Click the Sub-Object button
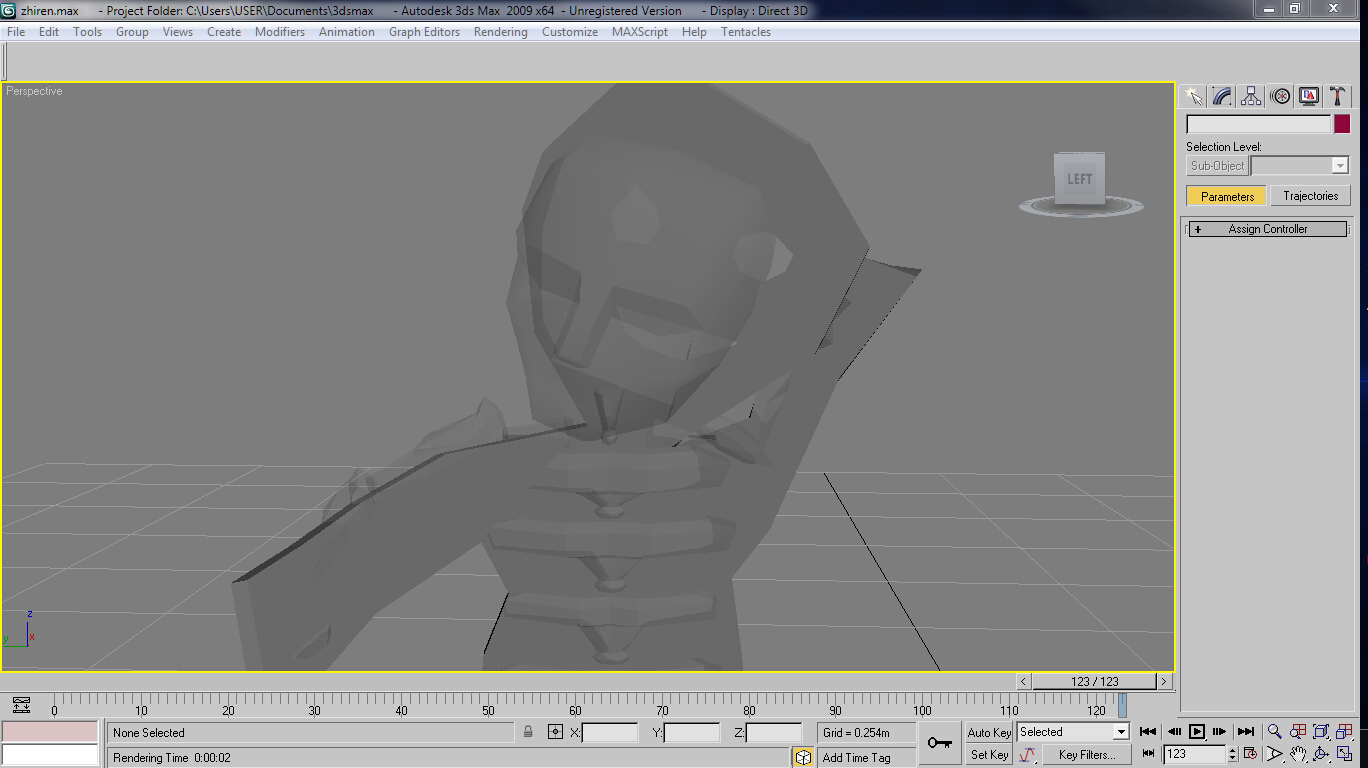This screenshot has width=1368, height=768. click(1217, 166)
